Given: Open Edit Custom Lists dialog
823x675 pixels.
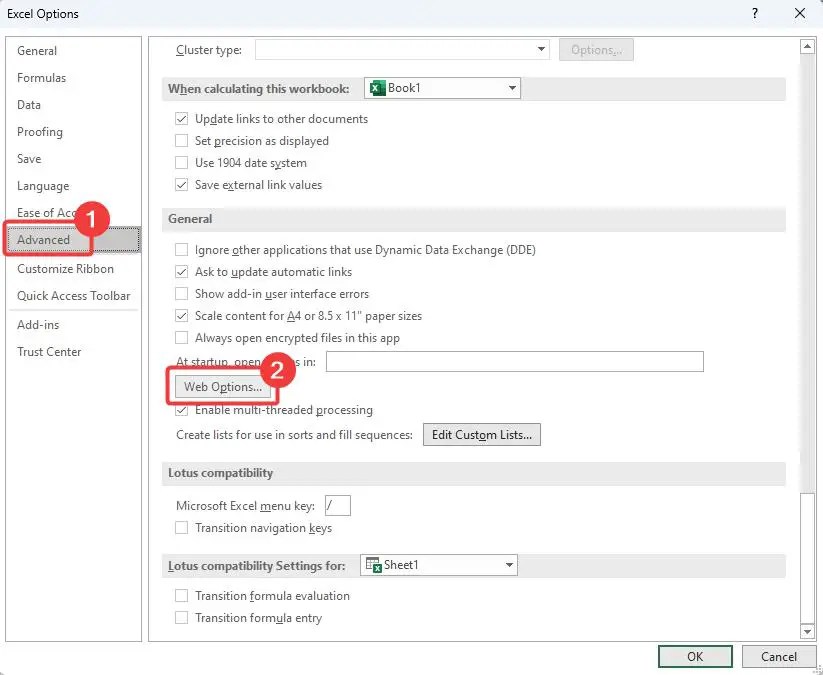Looking at the screenshot, I should [482, 435].
